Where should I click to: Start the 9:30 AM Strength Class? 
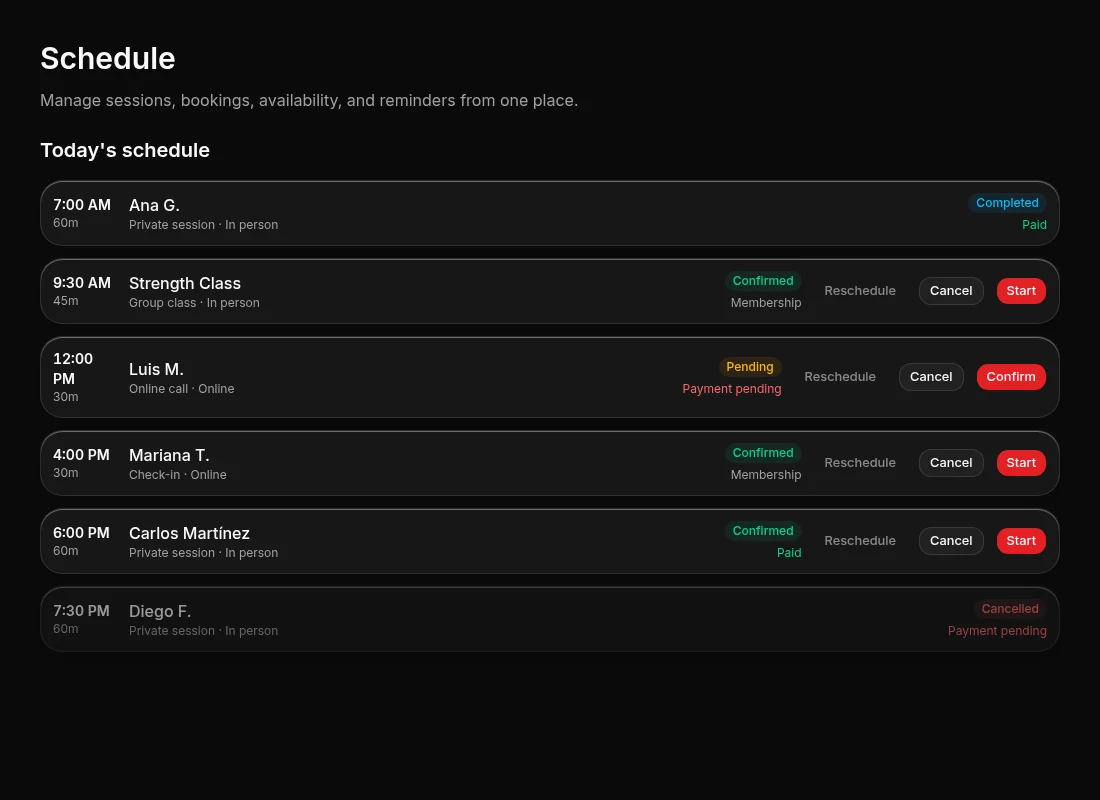(1021, 291)
